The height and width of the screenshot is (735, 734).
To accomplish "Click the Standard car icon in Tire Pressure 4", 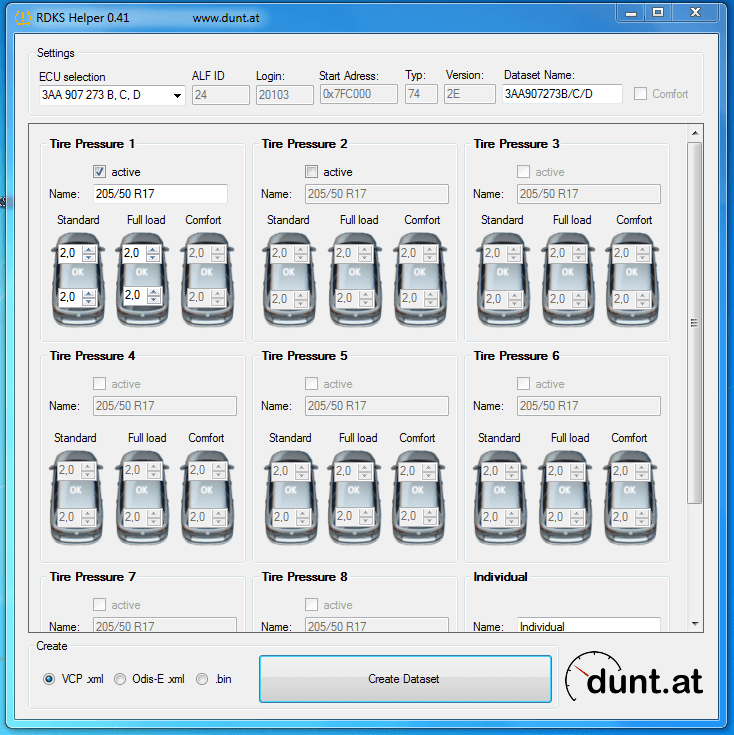I will tap(76, 497).
